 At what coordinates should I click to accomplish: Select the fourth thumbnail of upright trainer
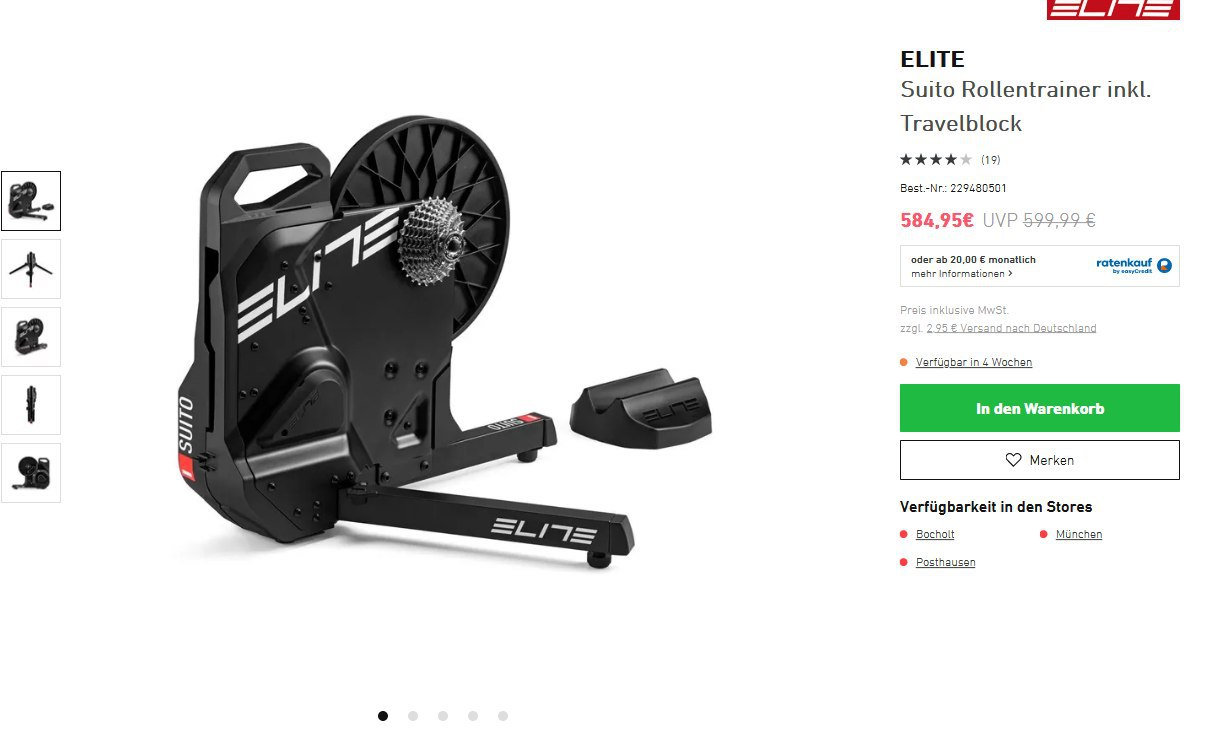[x=31, y=405]
